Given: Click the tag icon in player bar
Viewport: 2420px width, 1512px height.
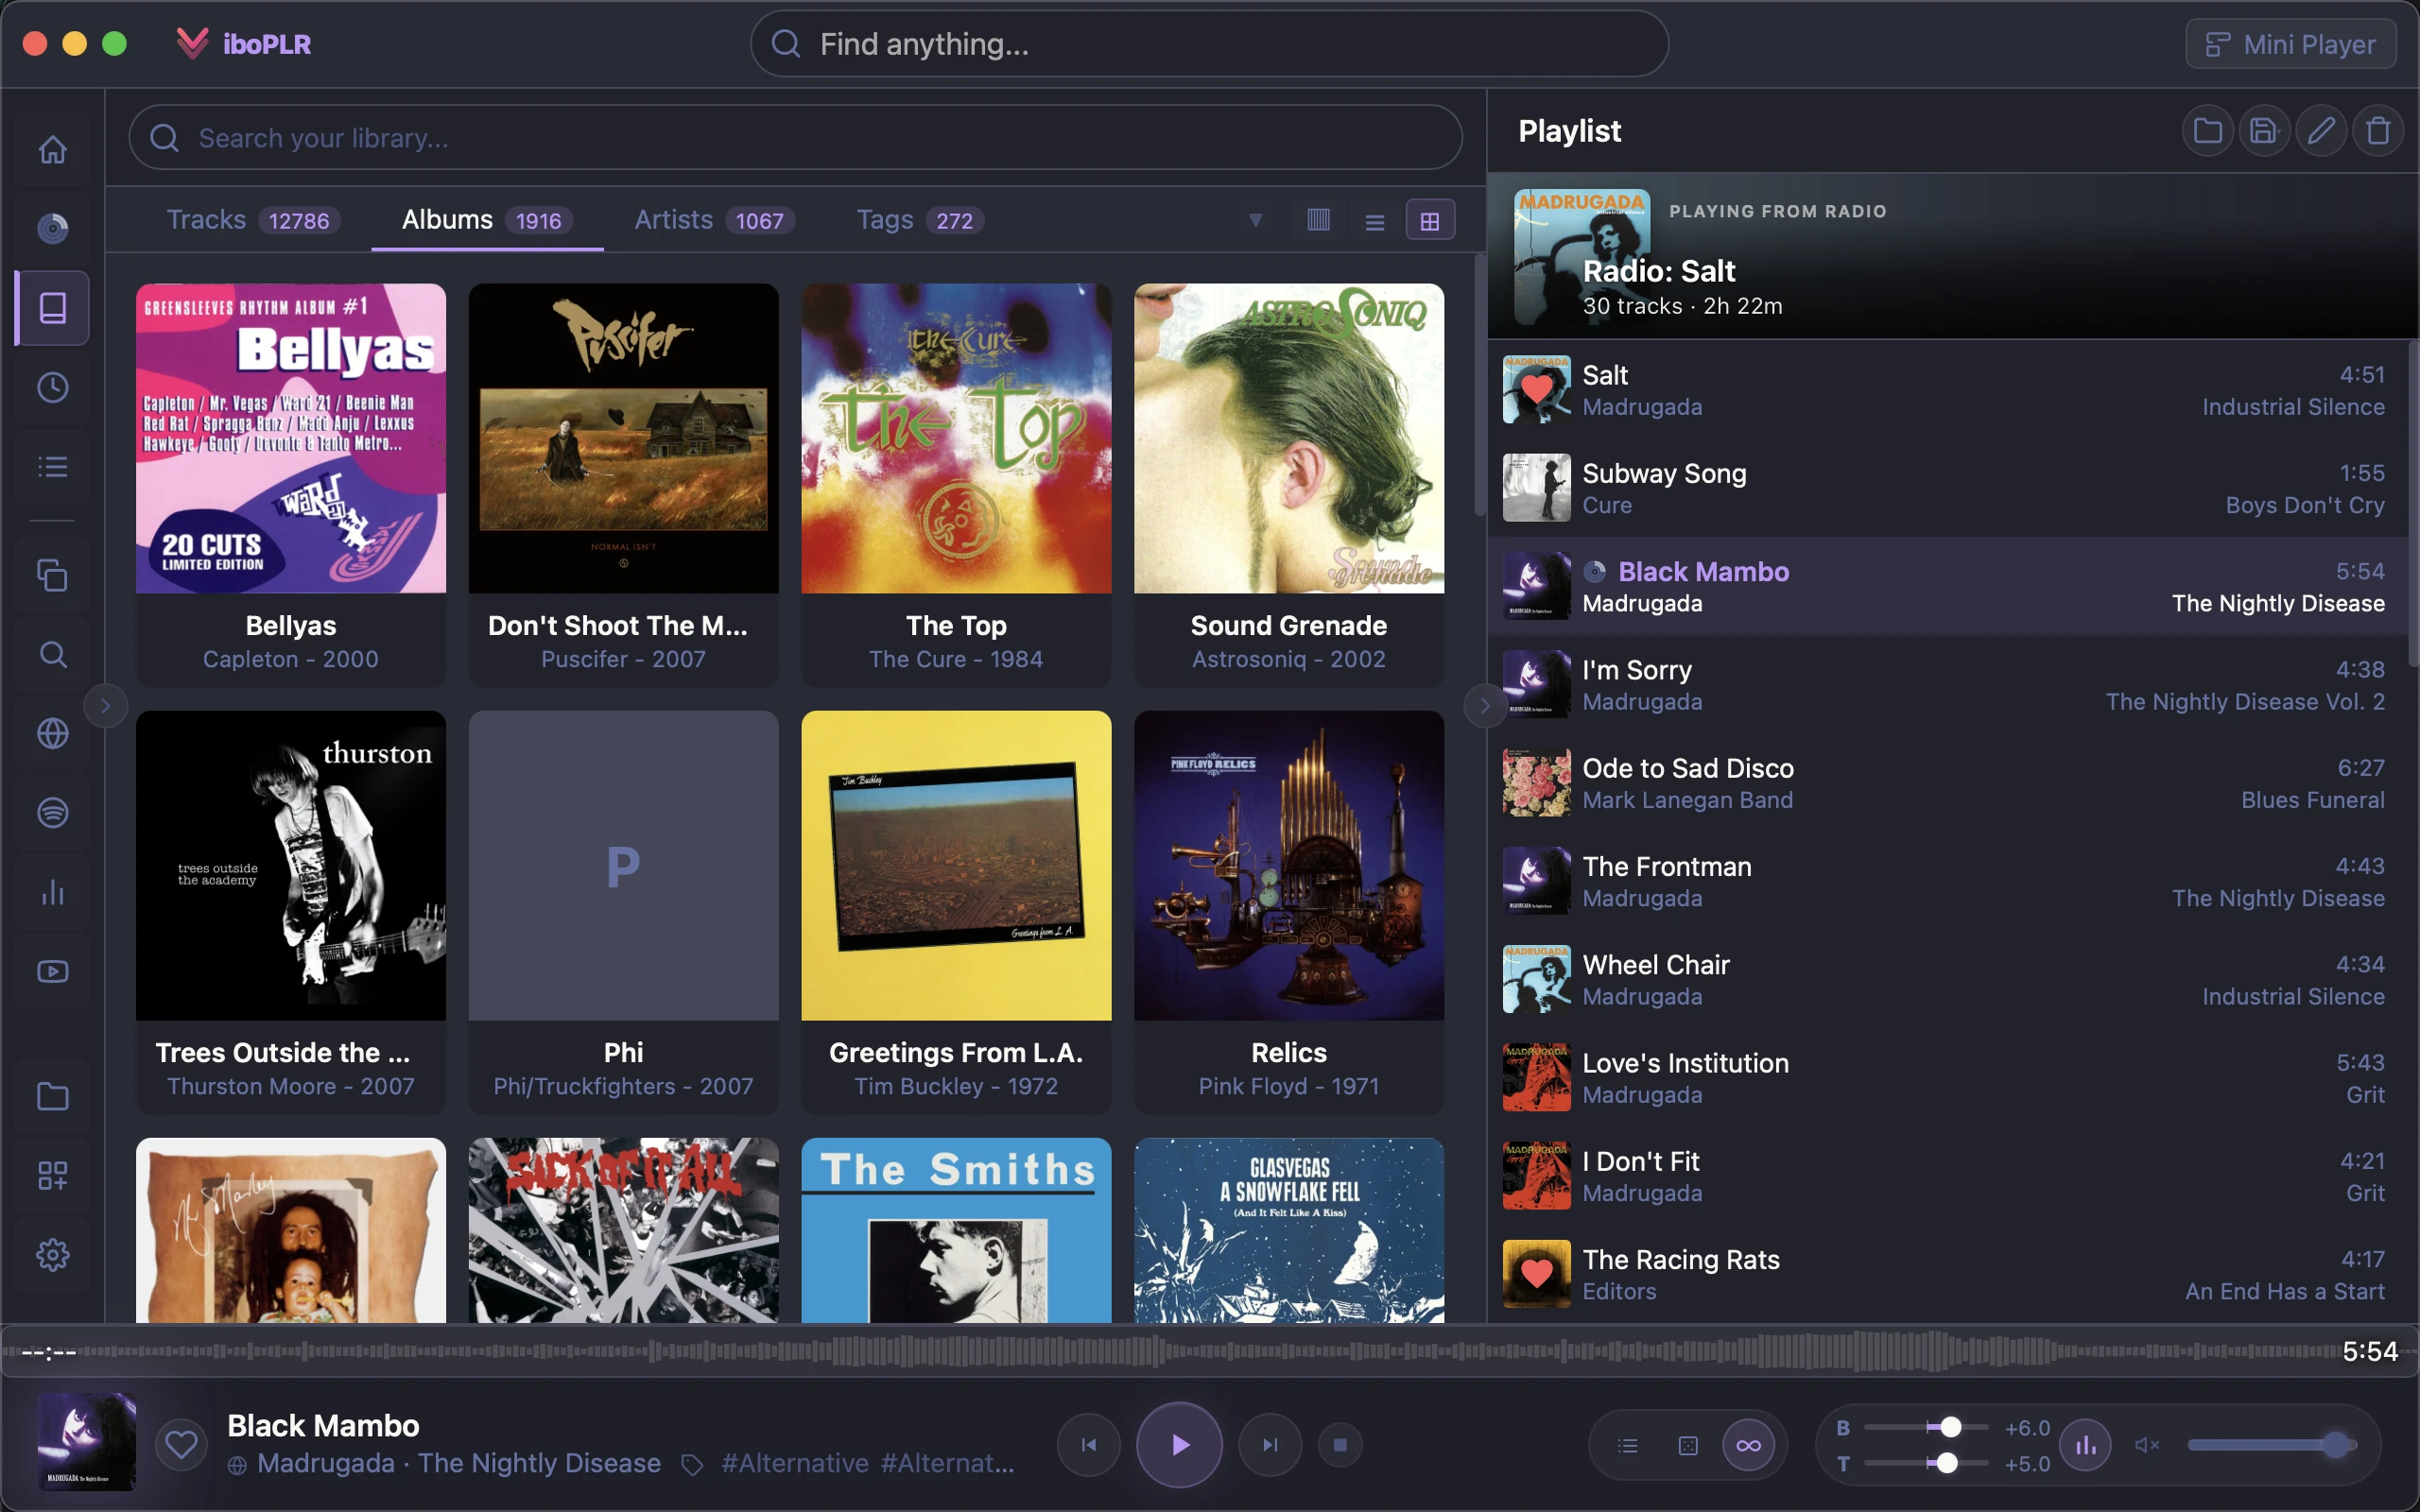Looking at the screenshot, I should click(691, 1465).
